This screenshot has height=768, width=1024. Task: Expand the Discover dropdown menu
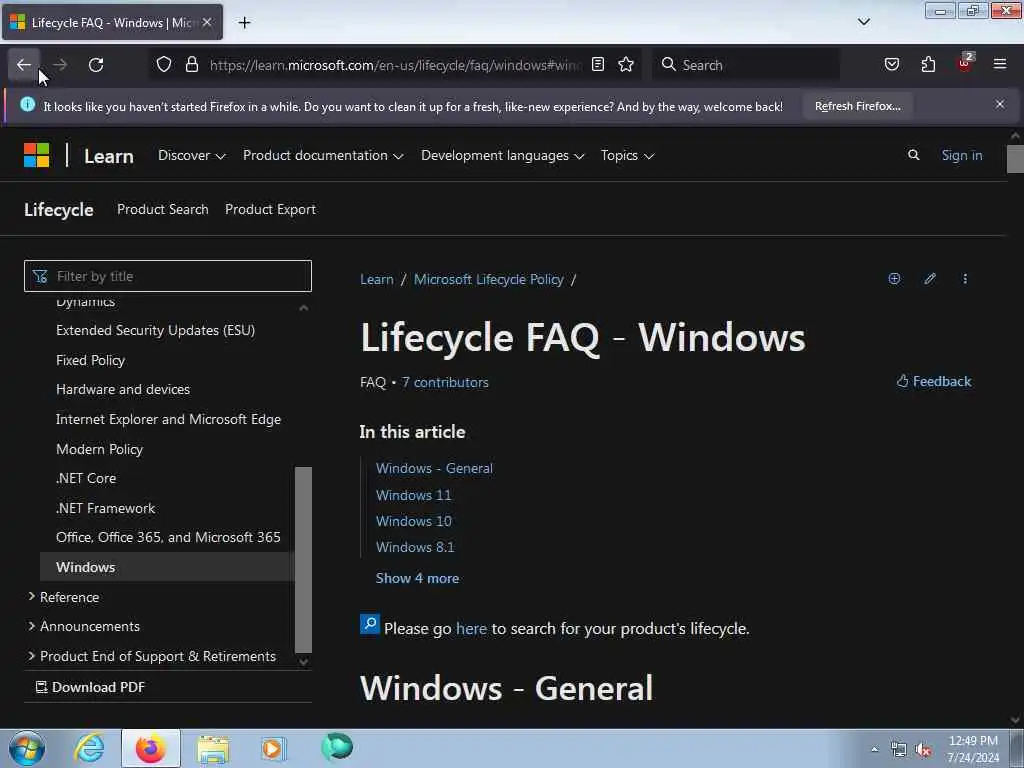(191, 155)
